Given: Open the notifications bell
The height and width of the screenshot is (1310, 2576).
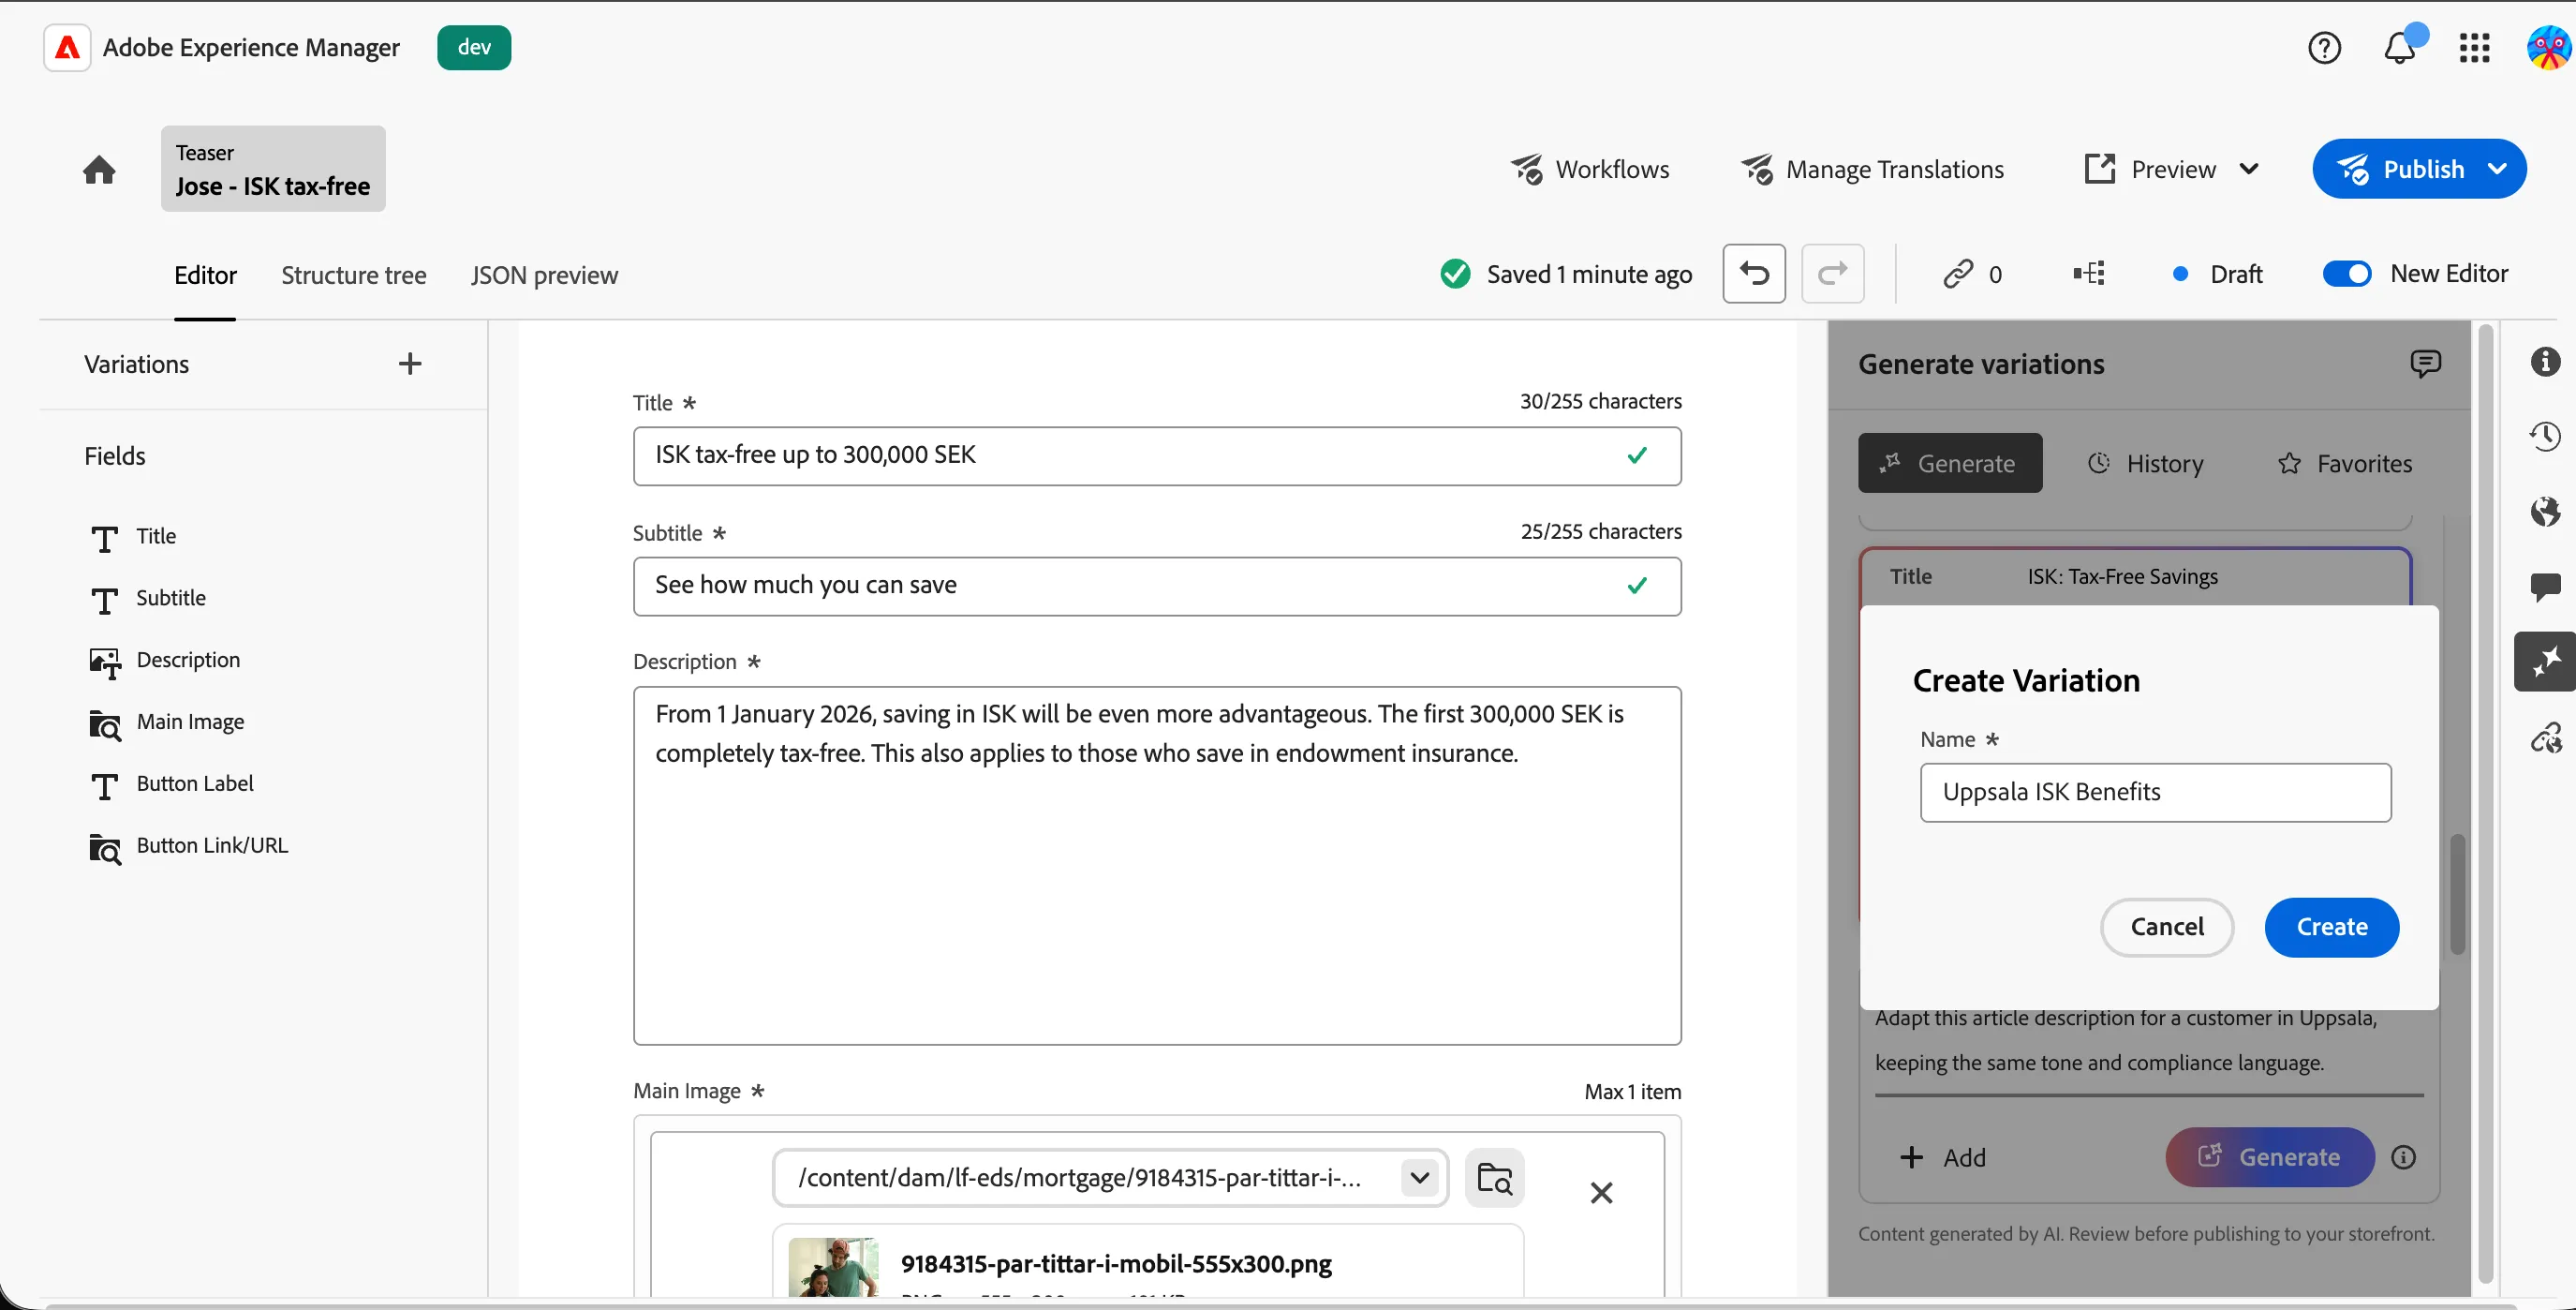Looking at the screenshot, I should tap(2399, 47).
